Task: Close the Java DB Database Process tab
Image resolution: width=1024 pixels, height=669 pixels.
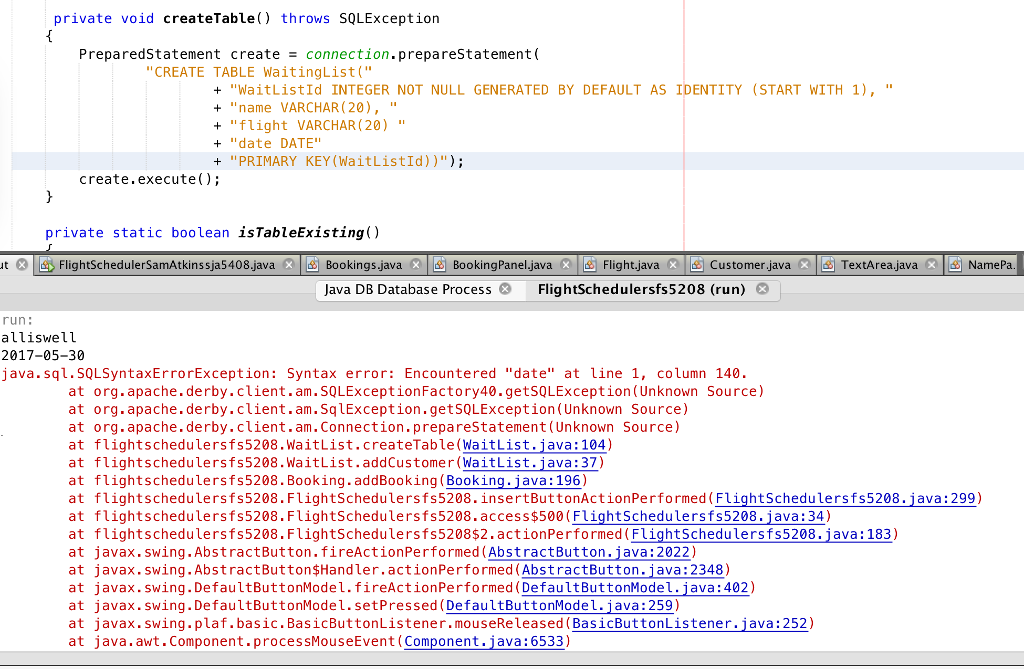Action: (506, 289)
